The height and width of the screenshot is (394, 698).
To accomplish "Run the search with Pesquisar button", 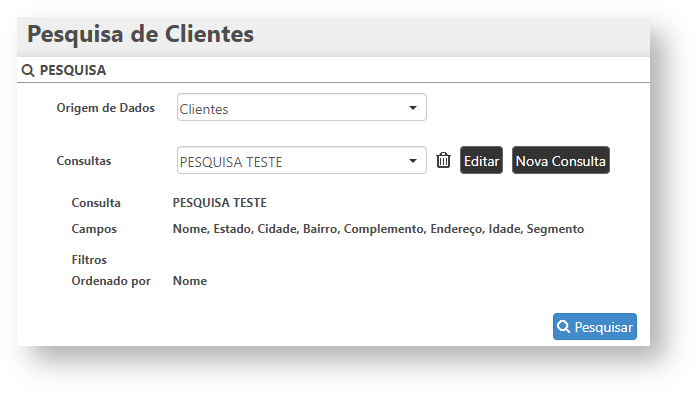I will [595, 327].
